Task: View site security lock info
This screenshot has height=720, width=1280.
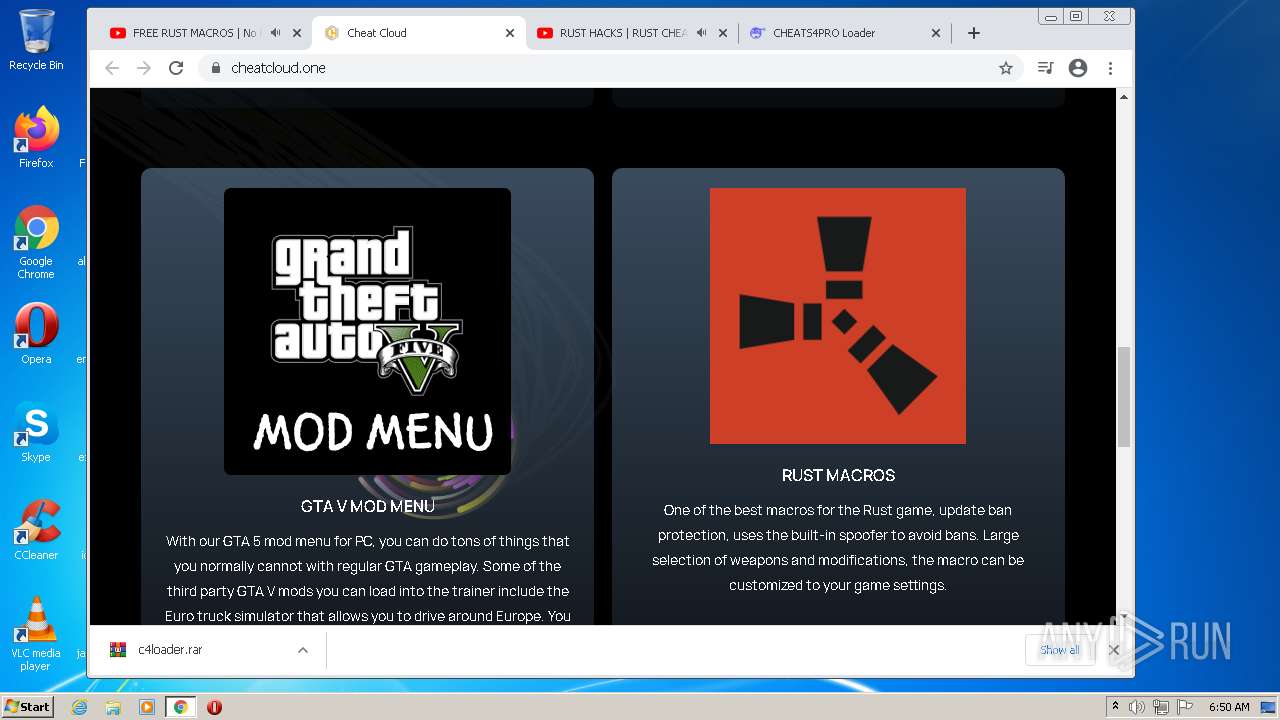Action: pos(215,68)
